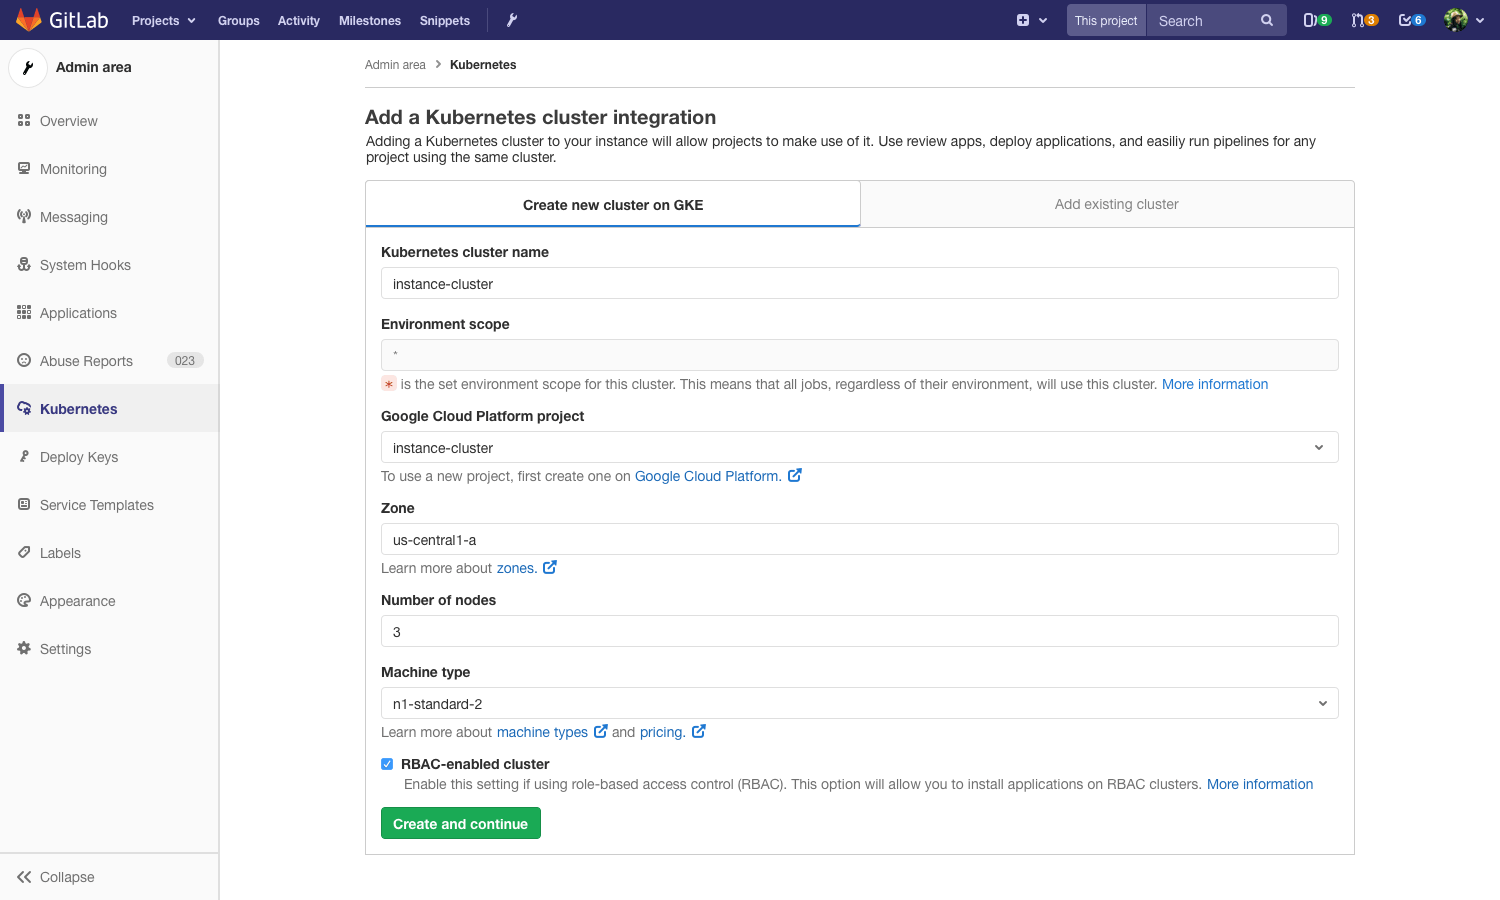Open the System Hooks sidebar item

pyautogui.click(x=85, y=264)
